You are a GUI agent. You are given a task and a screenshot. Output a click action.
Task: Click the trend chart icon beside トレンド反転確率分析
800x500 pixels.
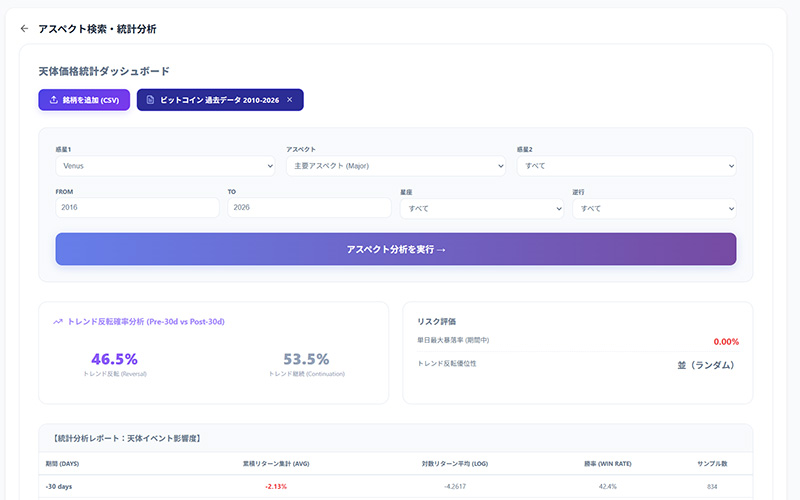pyautogui.click(x=58, y=322)
